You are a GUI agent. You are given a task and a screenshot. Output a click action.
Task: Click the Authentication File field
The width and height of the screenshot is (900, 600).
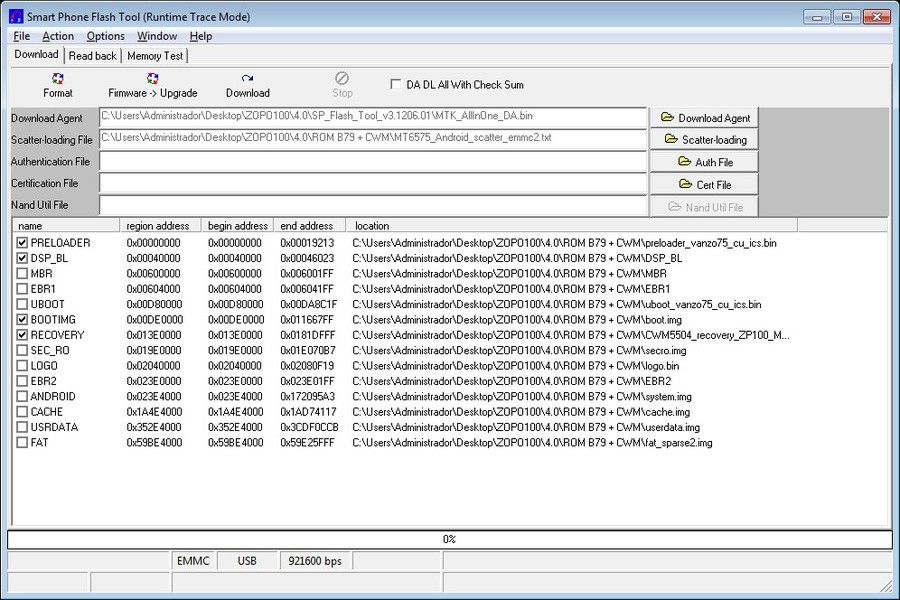(x=373, y=161)
